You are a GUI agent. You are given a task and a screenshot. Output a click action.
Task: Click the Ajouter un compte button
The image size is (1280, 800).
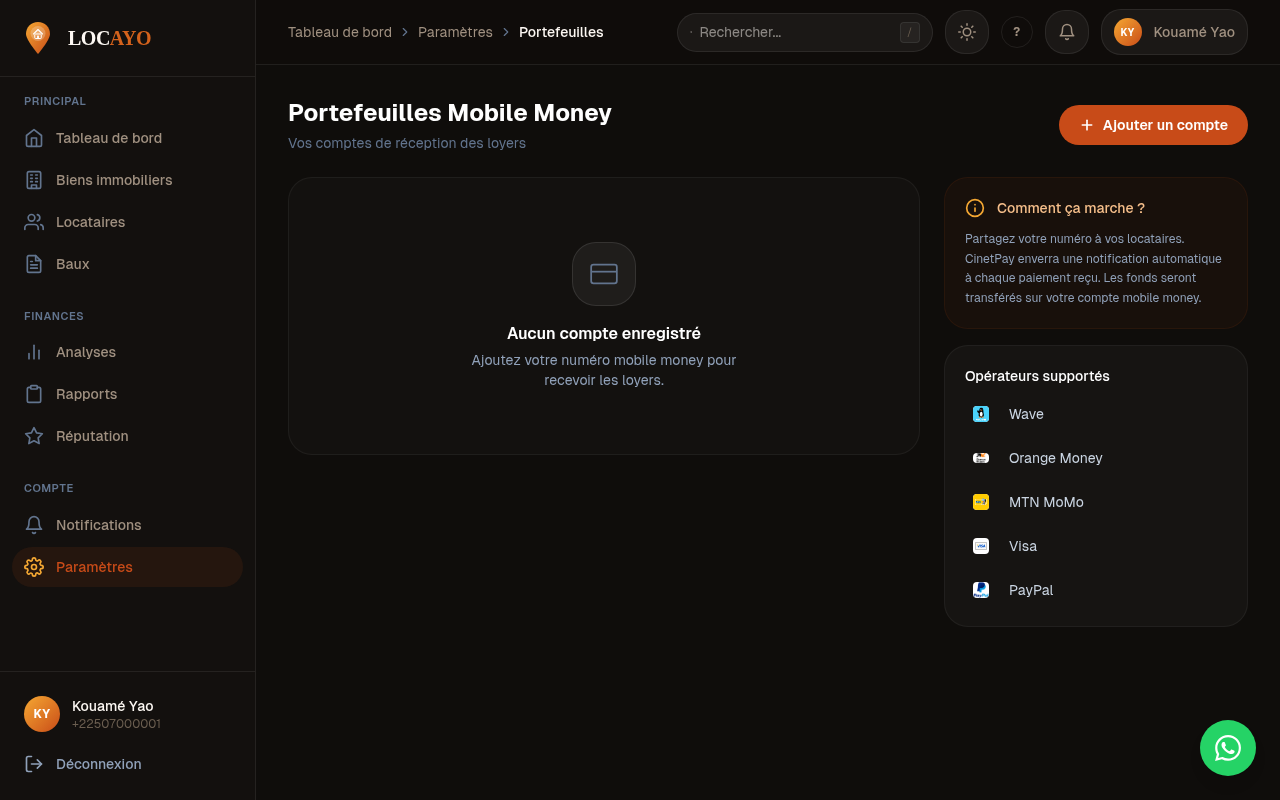[x=1153, y=125]
